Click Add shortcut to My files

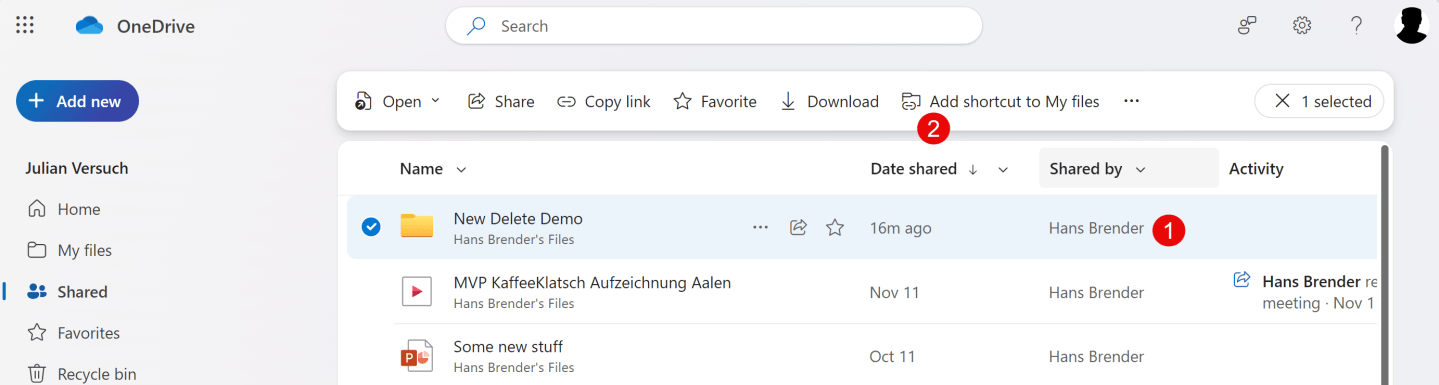point(1000,101)
